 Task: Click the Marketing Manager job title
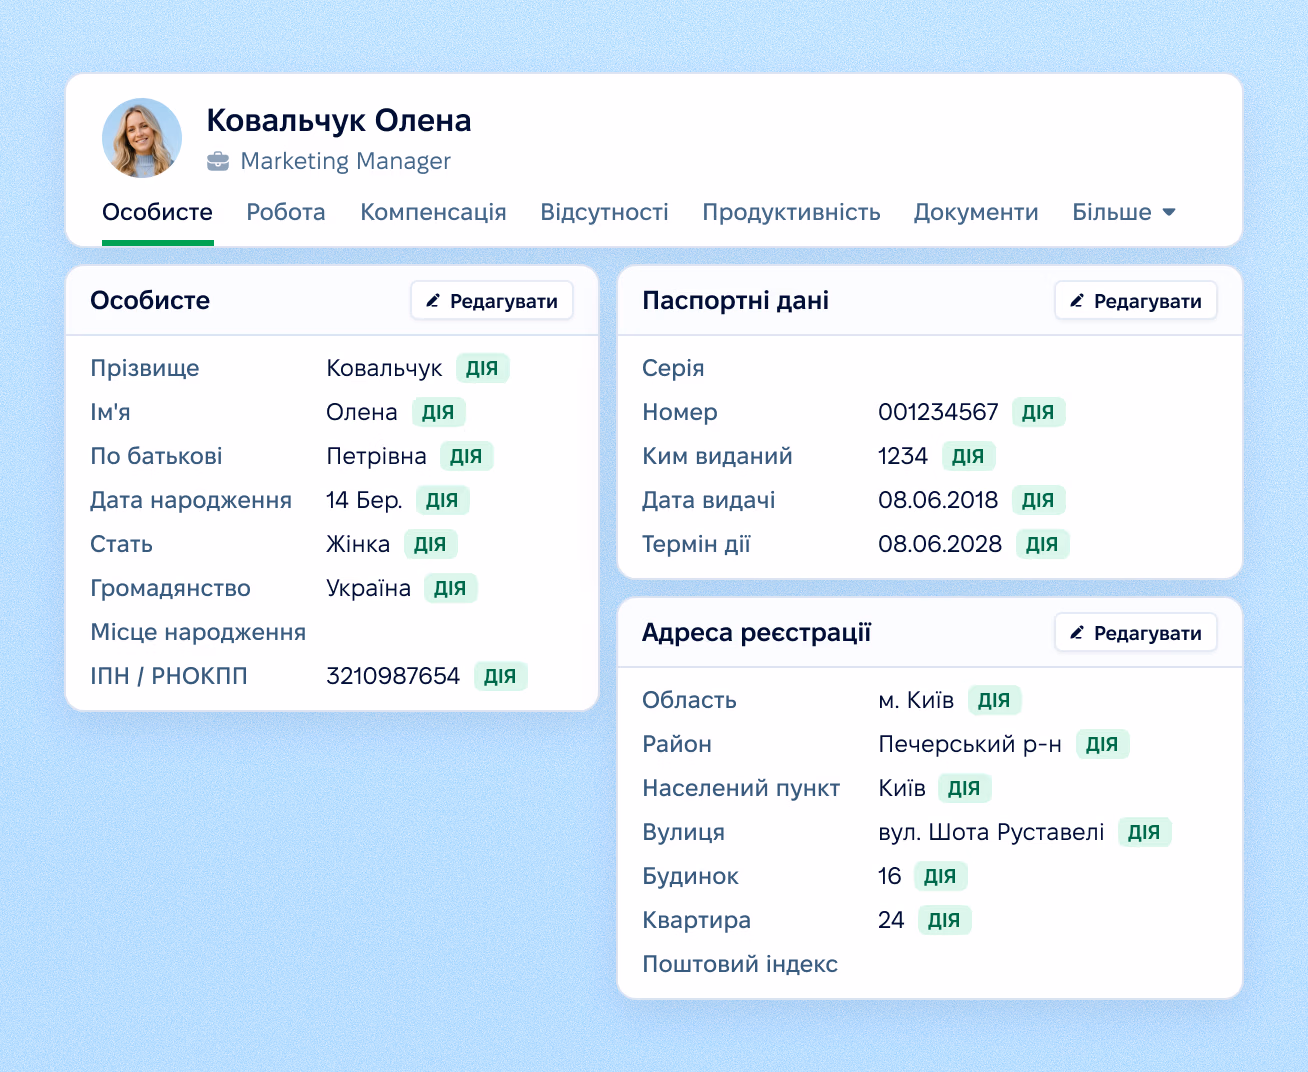coord(346,161)
